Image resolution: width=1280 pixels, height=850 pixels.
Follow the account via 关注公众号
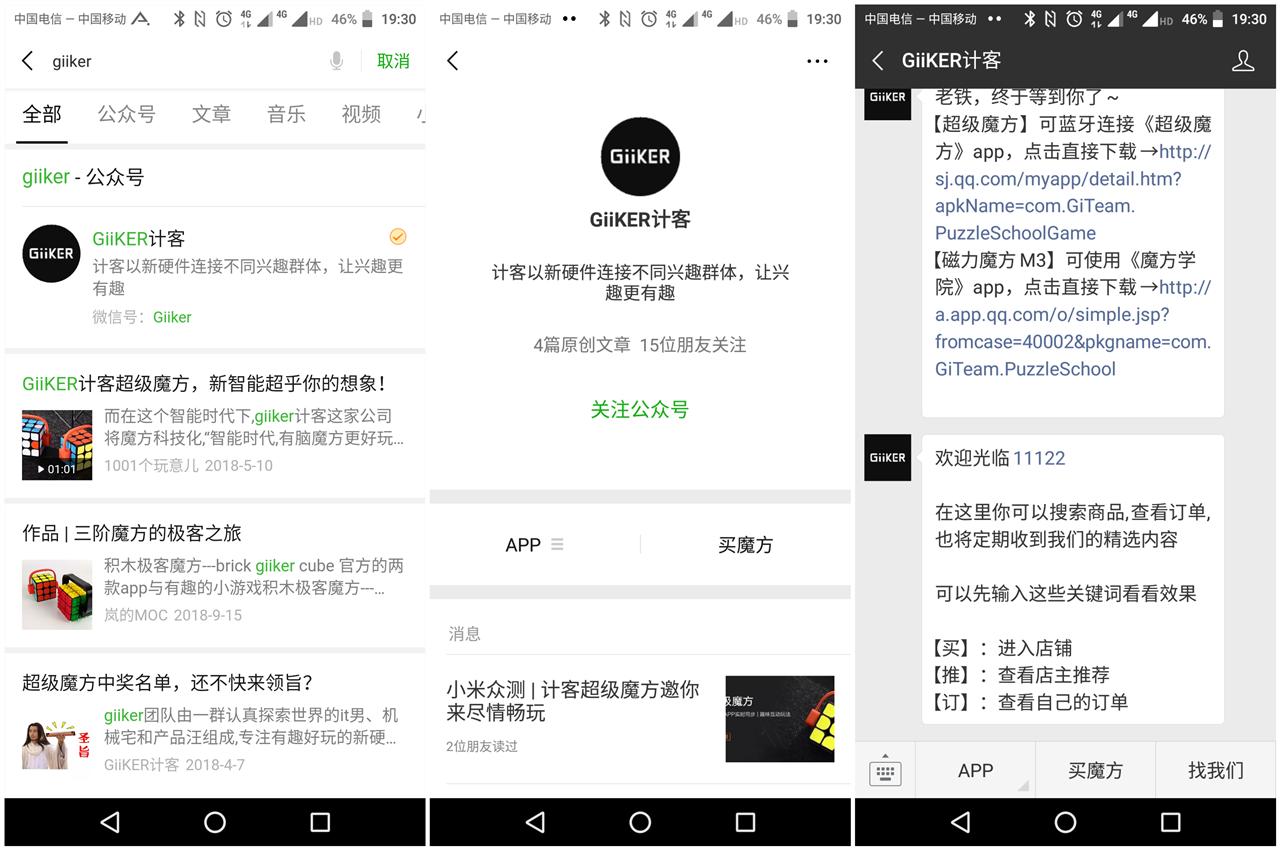[x=640, y=409]
